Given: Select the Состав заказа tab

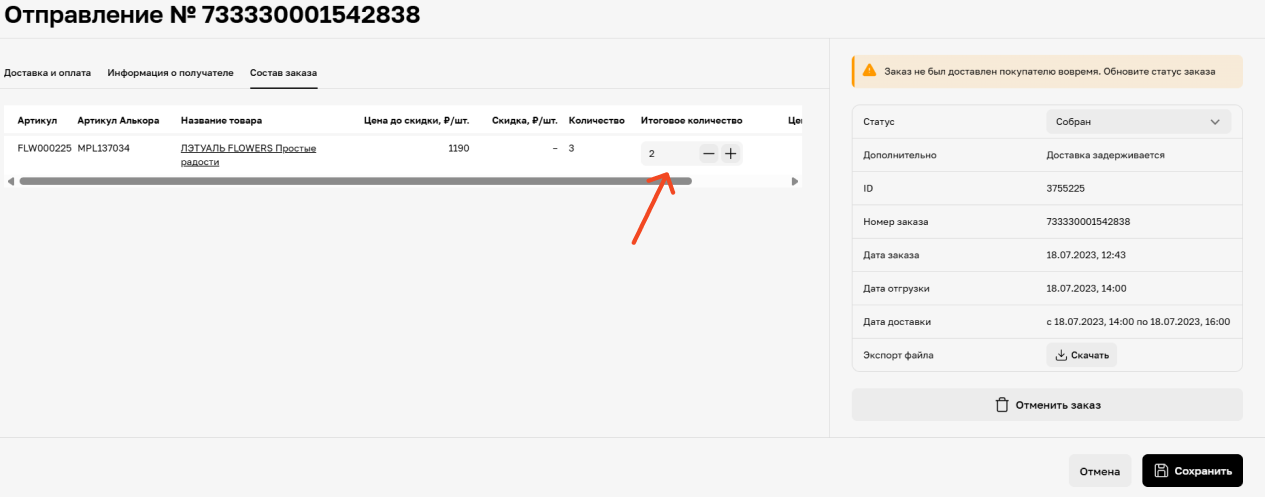Looking at the screenshot, I should point(283,73).
